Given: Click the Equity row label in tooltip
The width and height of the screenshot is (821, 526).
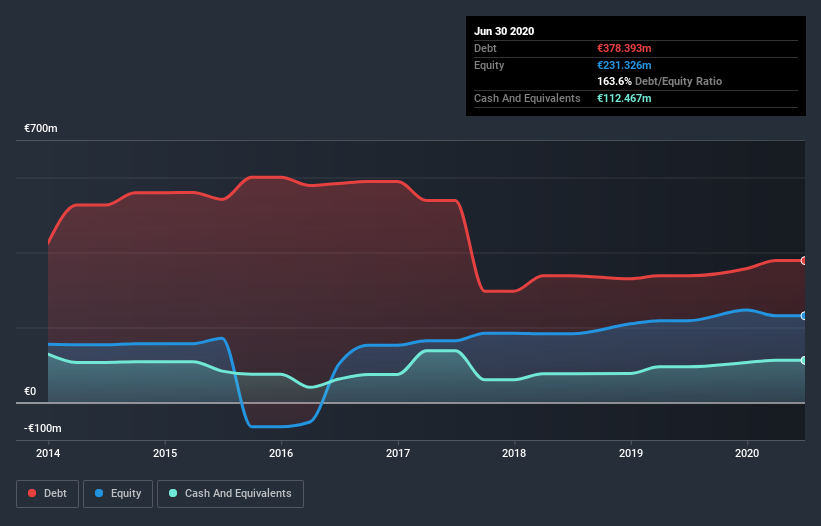Looking at the screenshot, I should click(x=489, y=65).
